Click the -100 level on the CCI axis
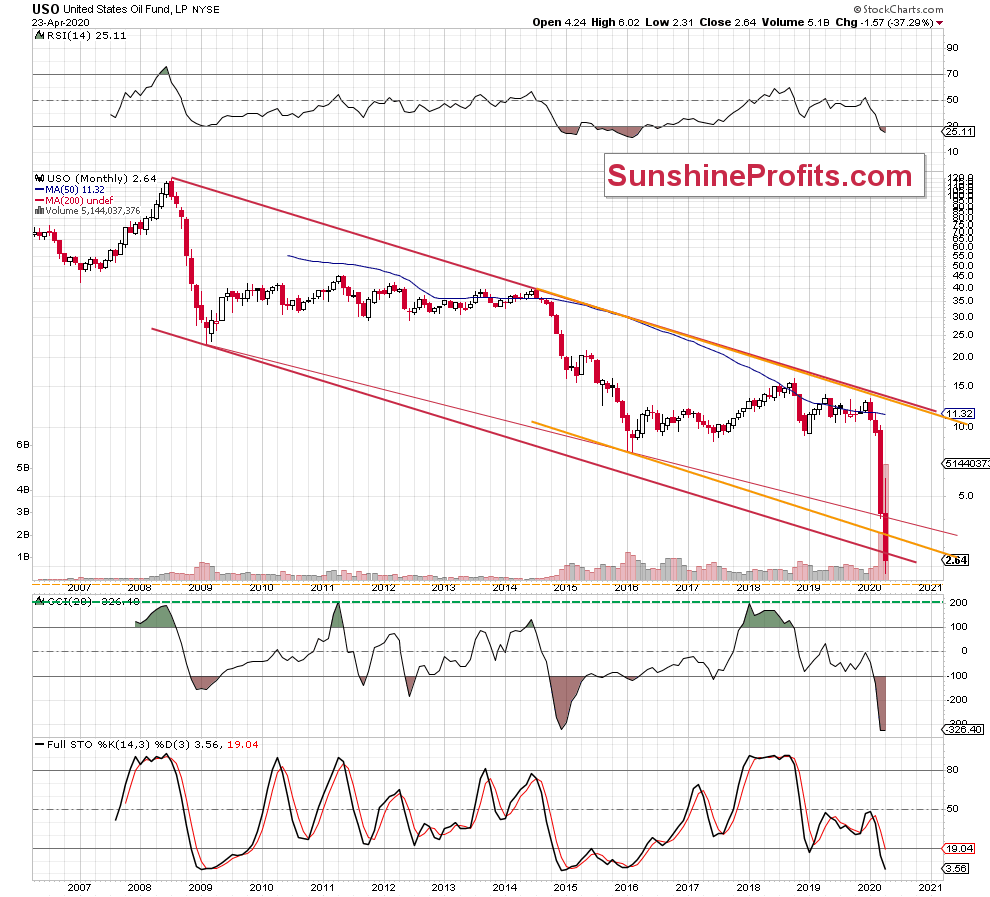Screen dimensions: 990x897 tap(958, 675)
